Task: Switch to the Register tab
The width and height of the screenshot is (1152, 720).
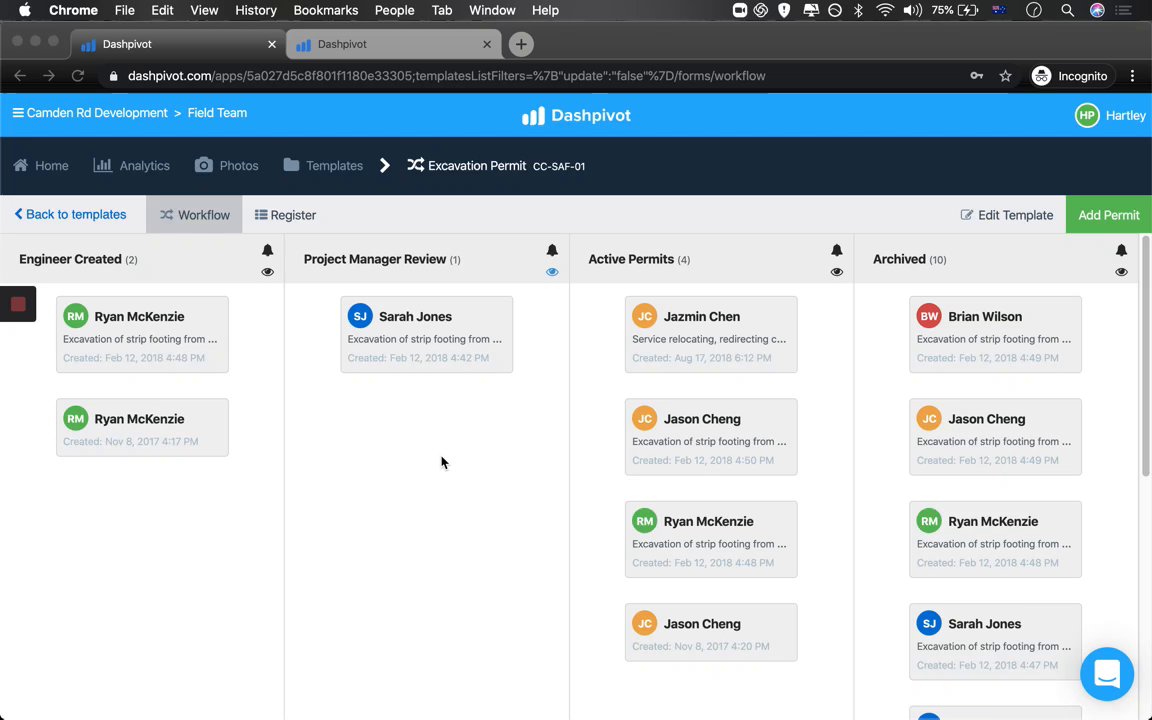Action: [x=285, y=215]
